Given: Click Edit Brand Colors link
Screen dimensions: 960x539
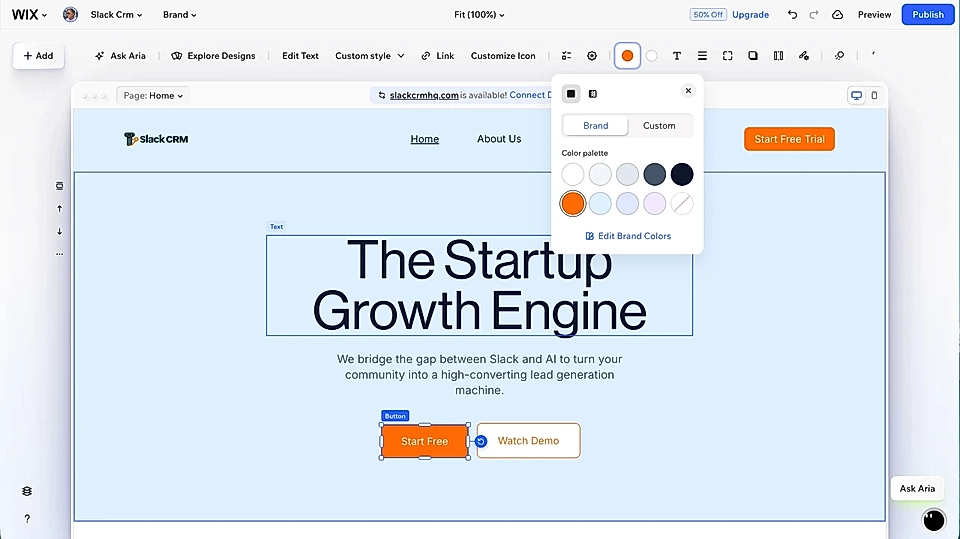Looking at the screenshot, I should 628,236.
